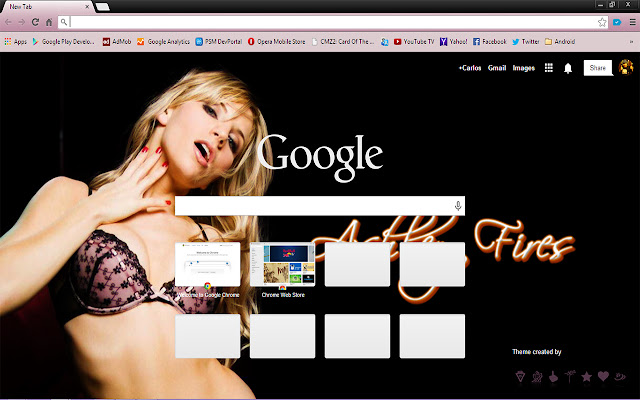The image size is (640, 400).
Task: Bookmark this page with star icon
Action: 602,22
